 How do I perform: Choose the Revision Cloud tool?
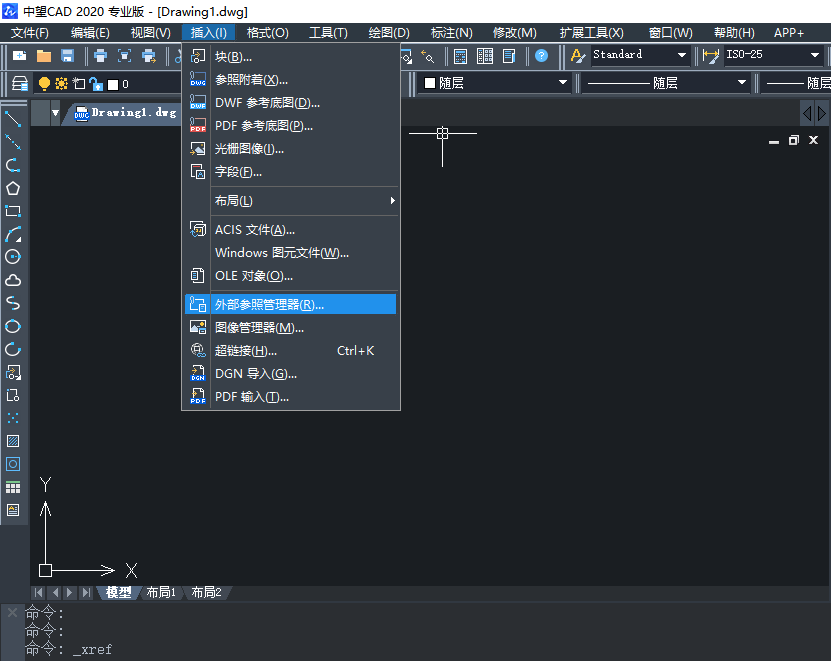pos(13,280)
